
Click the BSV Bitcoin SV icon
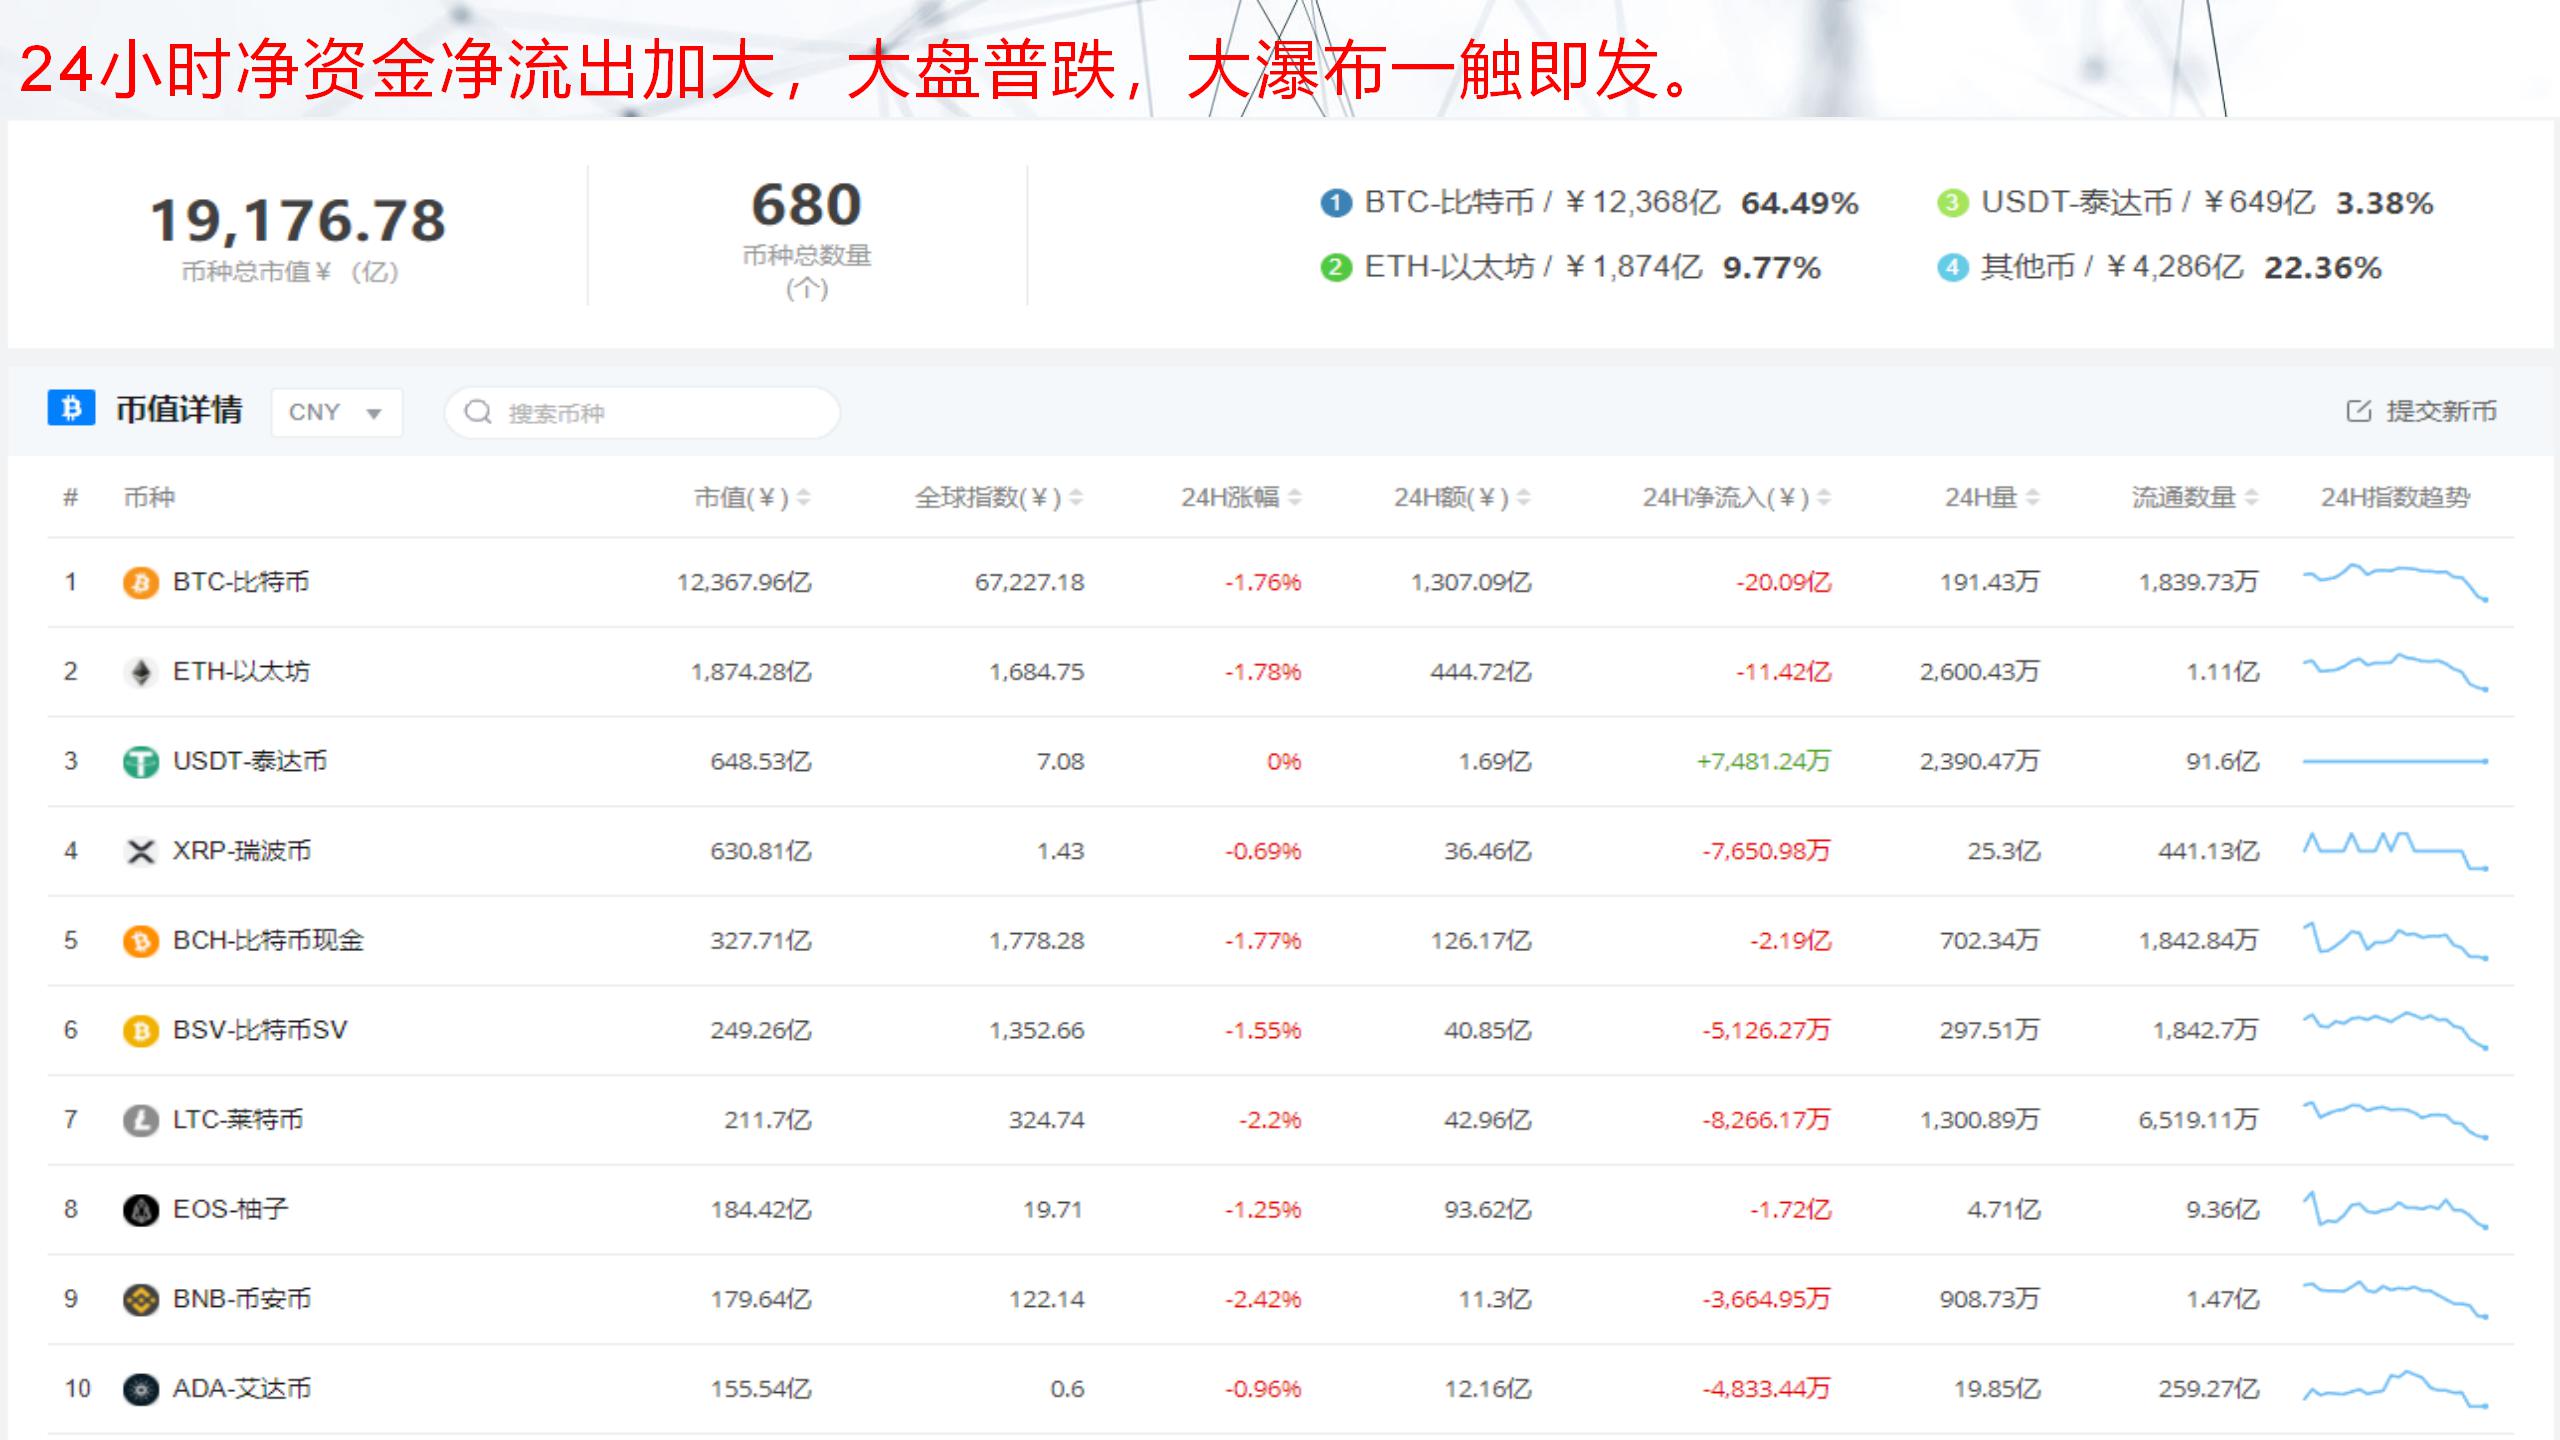(140, 1031)
